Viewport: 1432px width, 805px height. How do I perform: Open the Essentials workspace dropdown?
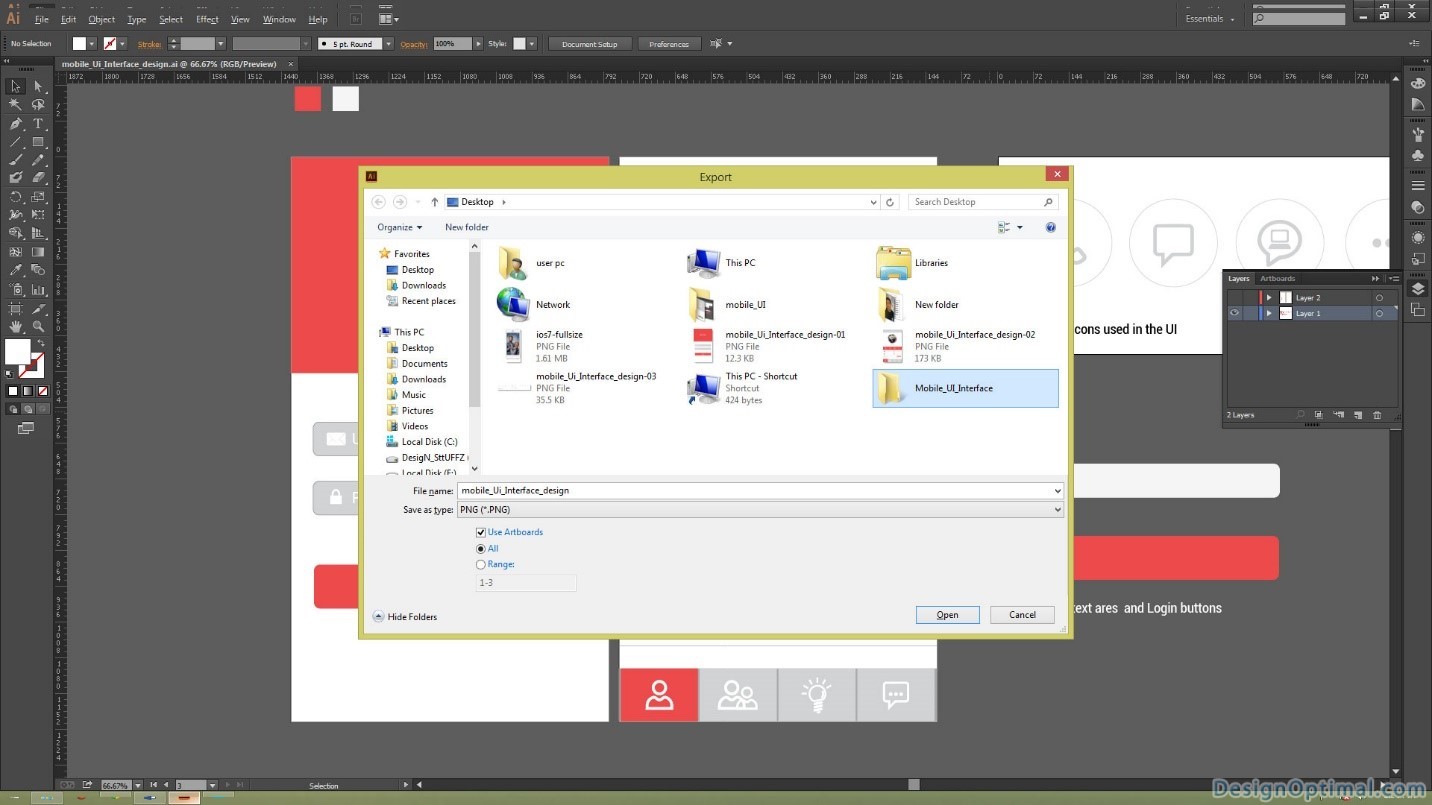coord(1210,19)
